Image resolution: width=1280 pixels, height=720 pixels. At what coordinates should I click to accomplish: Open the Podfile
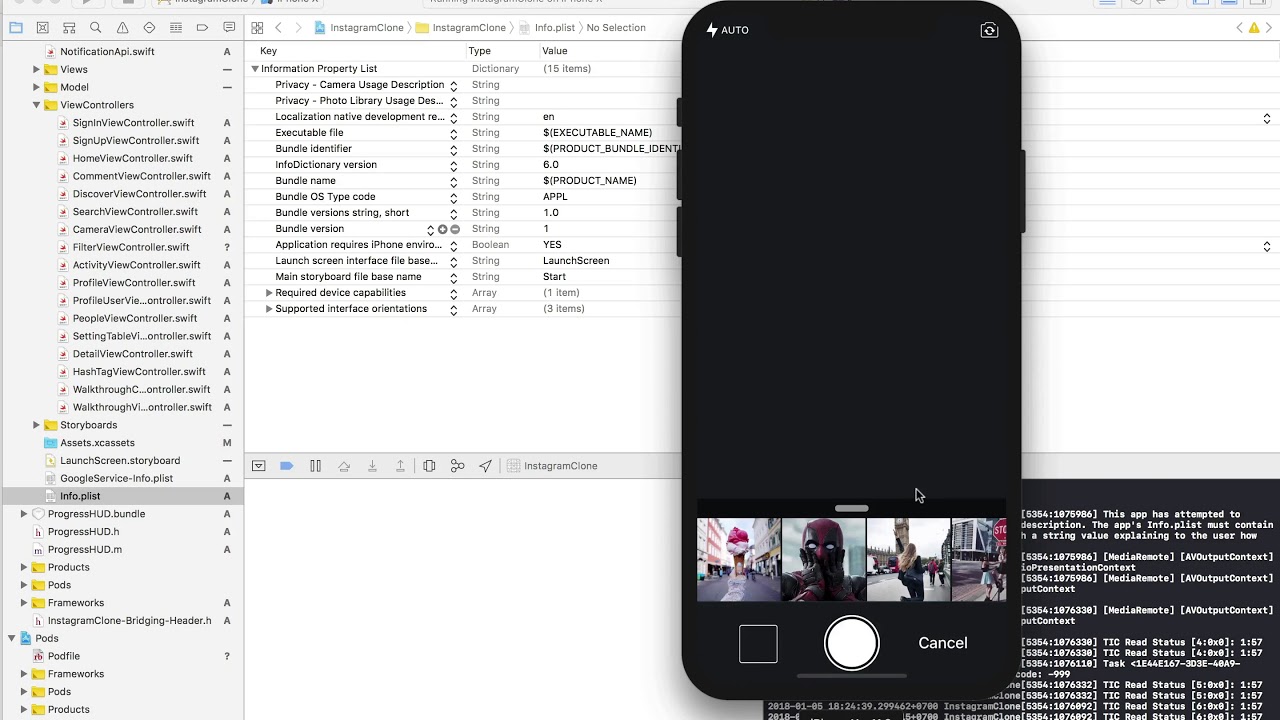pos(64,656)
